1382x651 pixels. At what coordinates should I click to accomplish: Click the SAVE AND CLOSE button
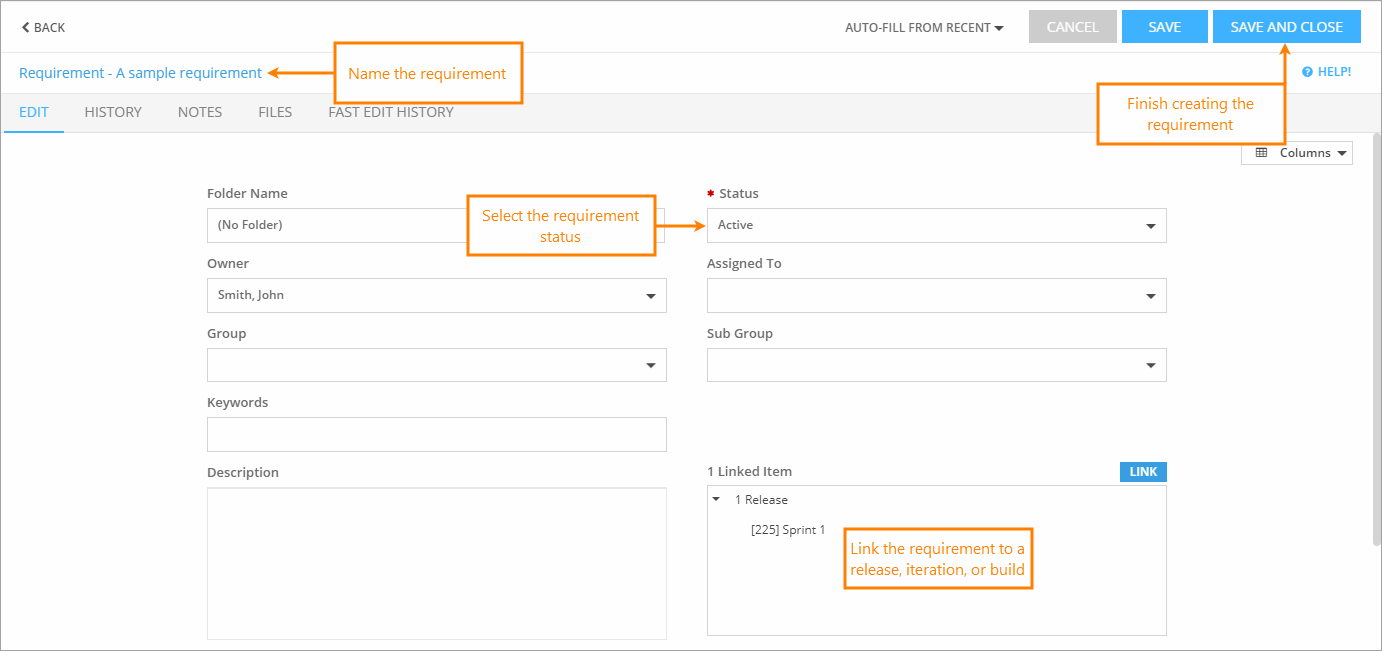pyautogui.click(x=1286, y=26)
